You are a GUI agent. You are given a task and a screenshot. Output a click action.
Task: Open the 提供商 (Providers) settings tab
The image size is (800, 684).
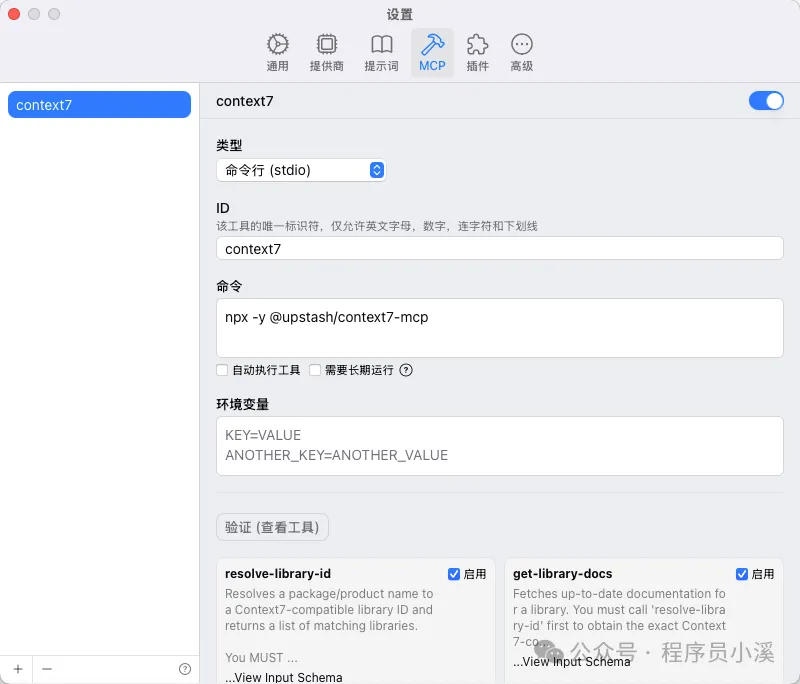click(x=327, y=53)
